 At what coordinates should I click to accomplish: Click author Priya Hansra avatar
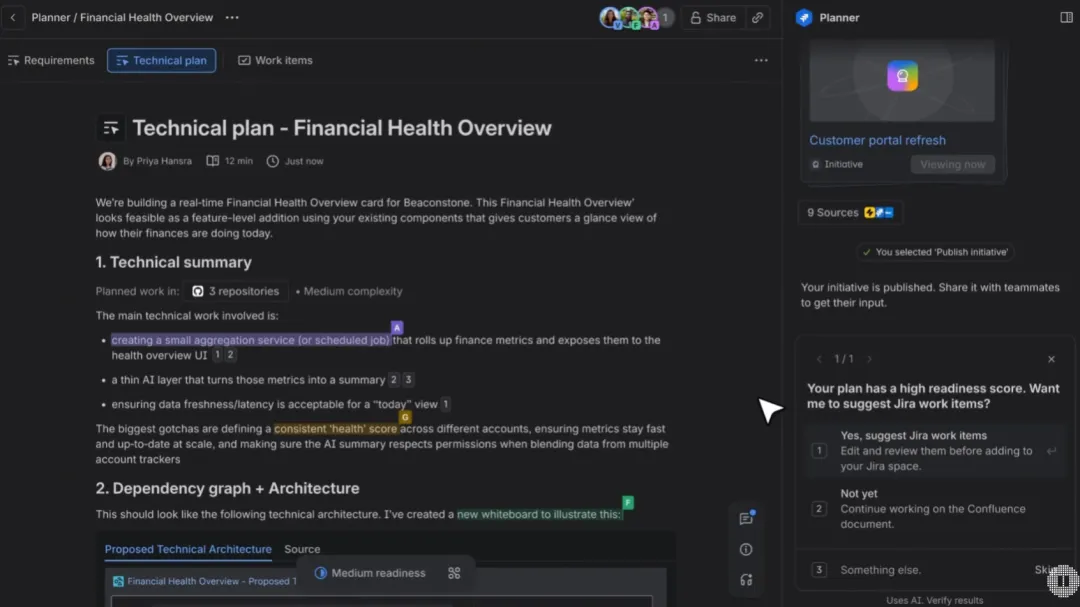click(107, 161)
